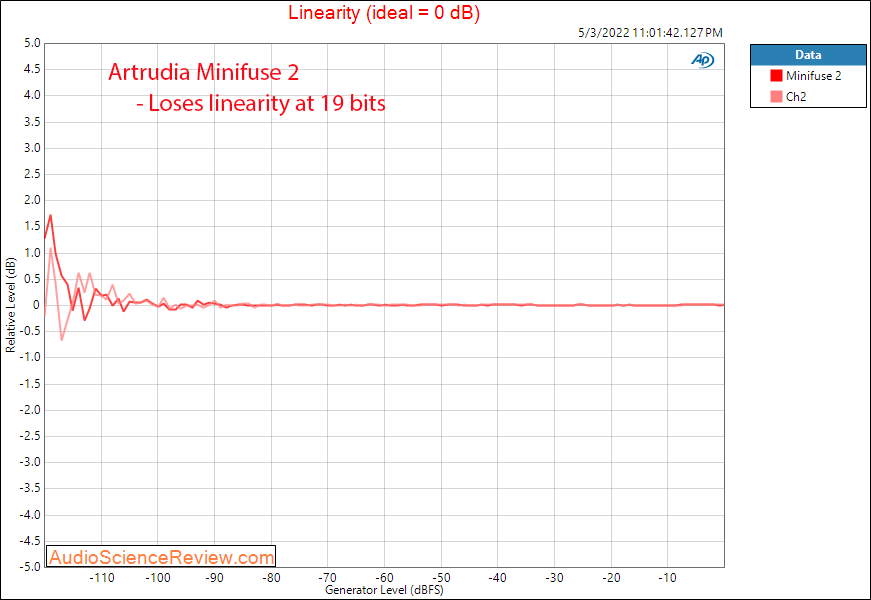Click the -10 tick label on x-axis
Viewport: 871px width, 600px height.
point(668,578)
